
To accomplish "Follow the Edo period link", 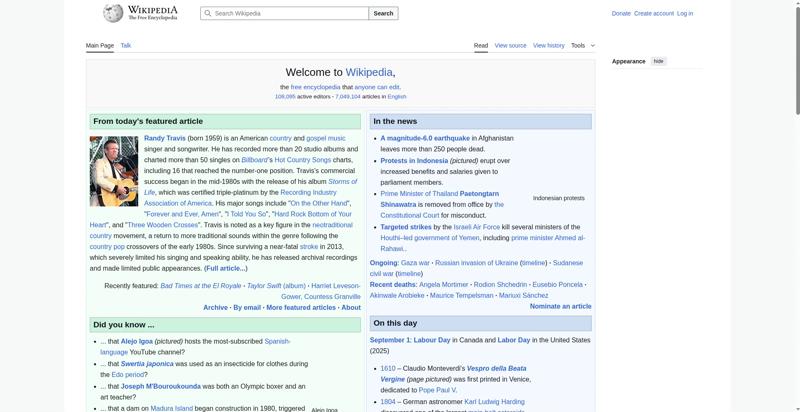I will [128, 375].
